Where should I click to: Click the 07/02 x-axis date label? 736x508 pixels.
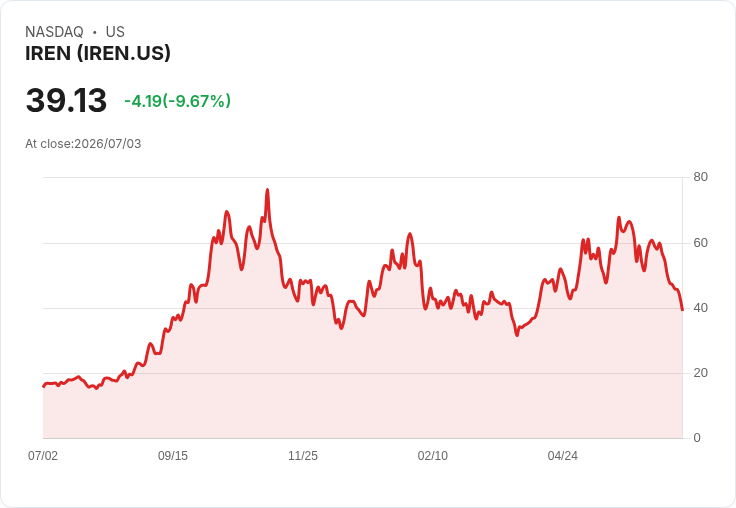coord(43,455)
